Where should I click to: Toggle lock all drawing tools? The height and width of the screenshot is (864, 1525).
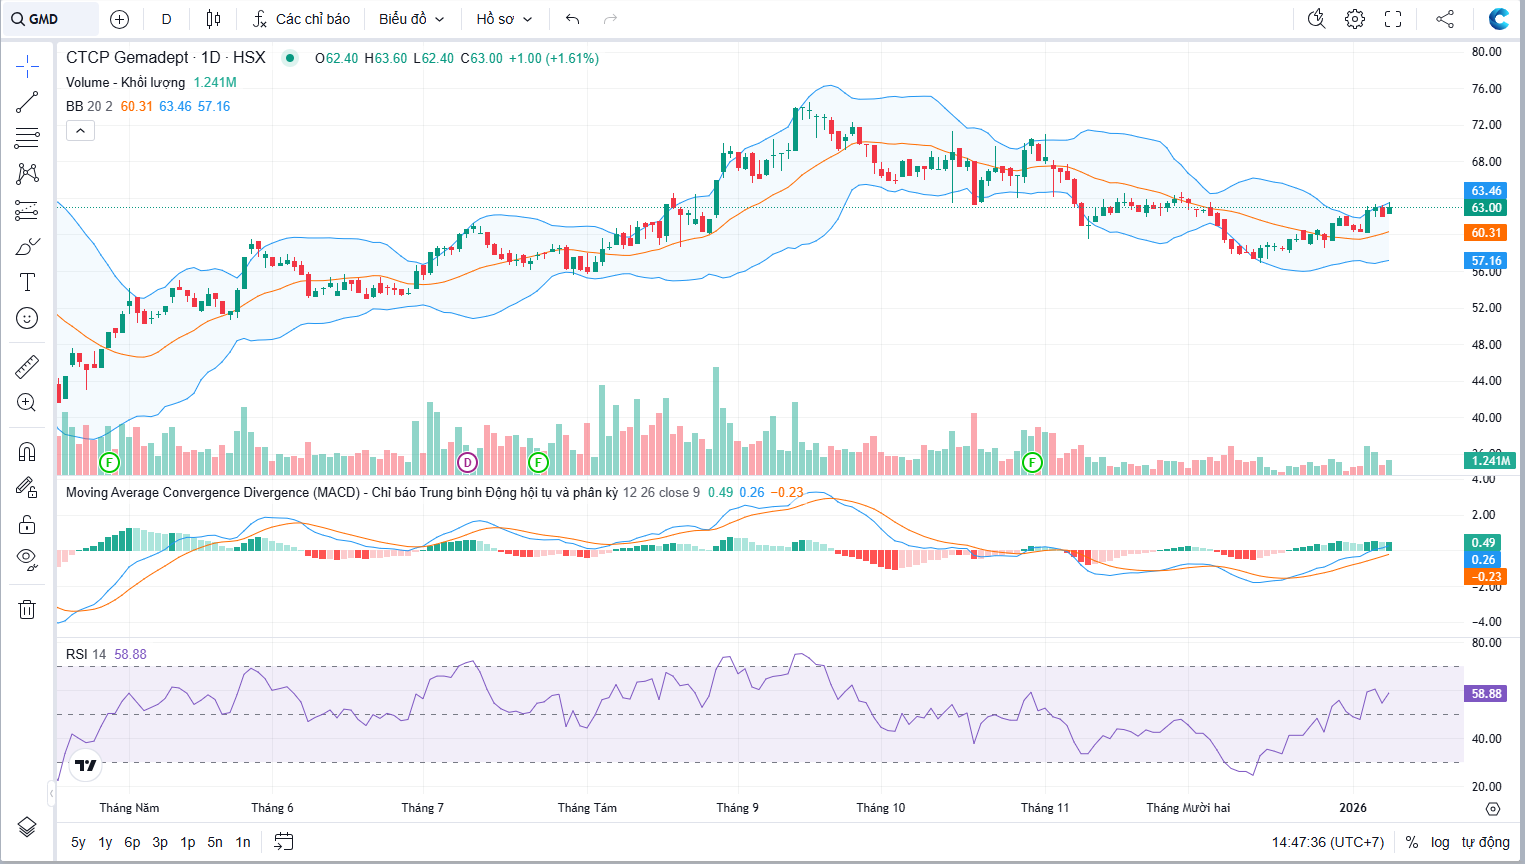click(x=27, y=524)
